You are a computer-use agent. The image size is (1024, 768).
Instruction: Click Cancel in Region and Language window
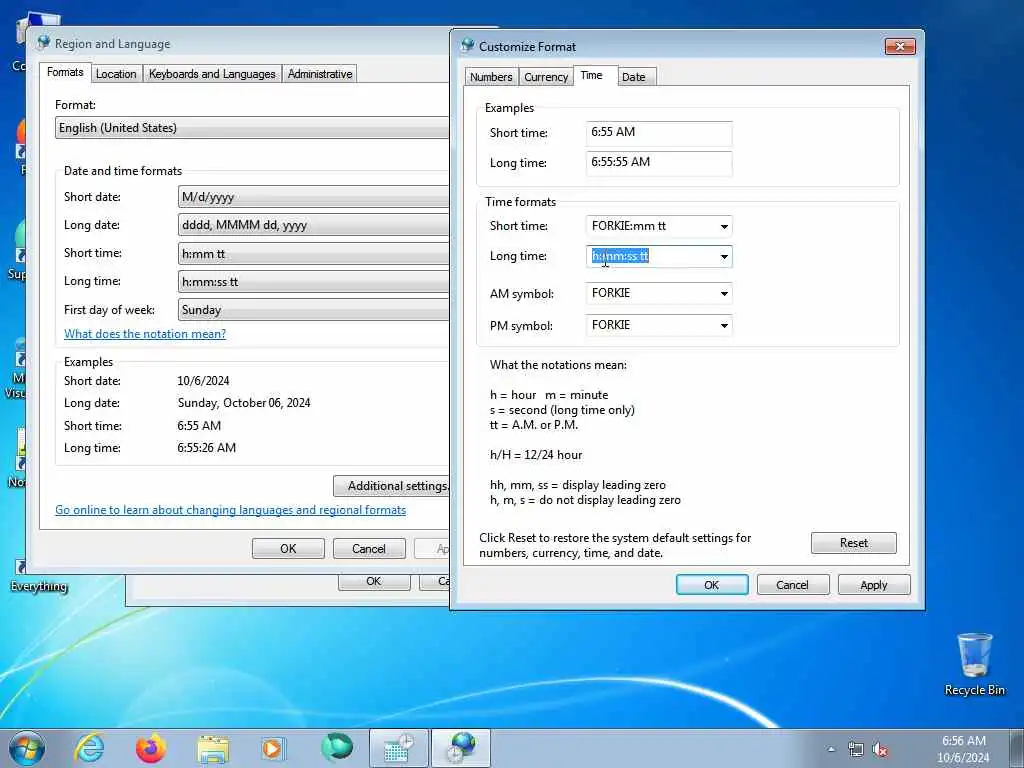point(369,549)
